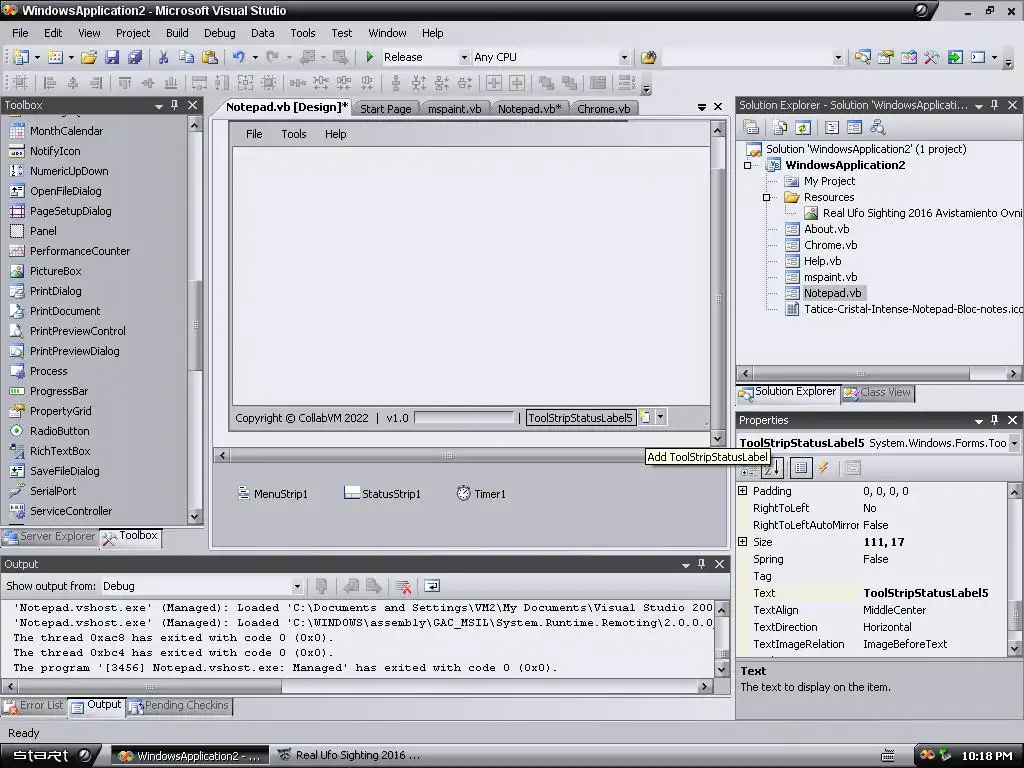The image size is (1024, 768).
Task: Click the Text property value field
Action: coord(932,593)
